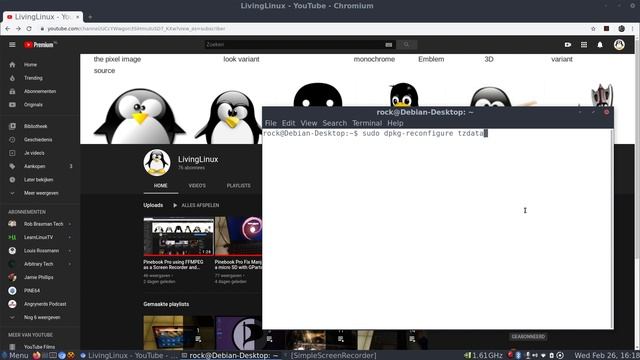640x360 pixels.
Task: Select the channel HOME tab
Action: (160, 186)
